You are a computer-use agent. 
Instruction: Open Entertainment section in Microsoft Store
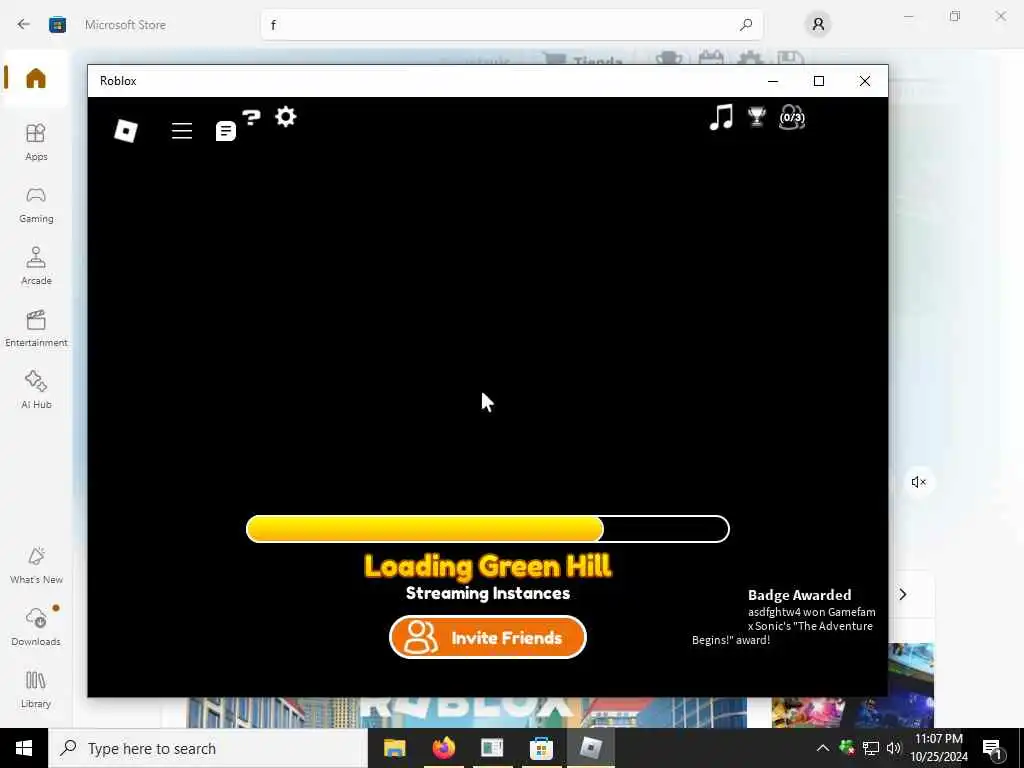coord(36,328)
